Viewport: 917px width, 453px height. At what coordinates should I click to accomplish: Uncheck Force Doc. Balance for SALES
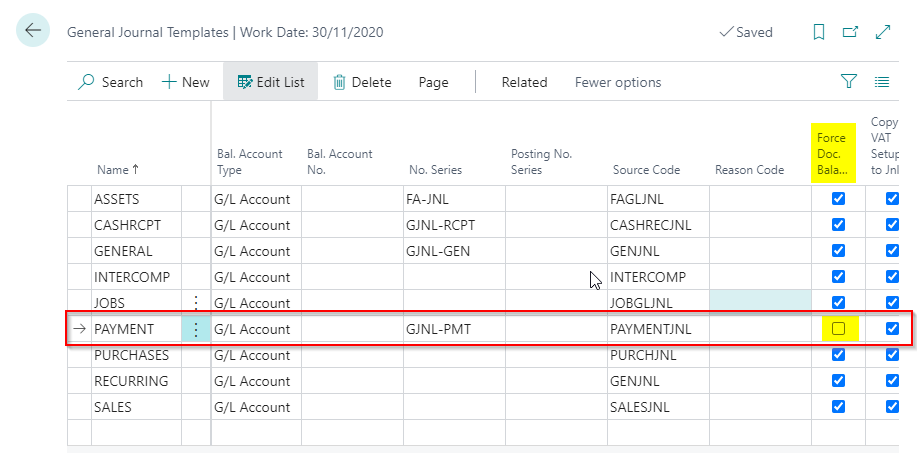tap(838, 407)
